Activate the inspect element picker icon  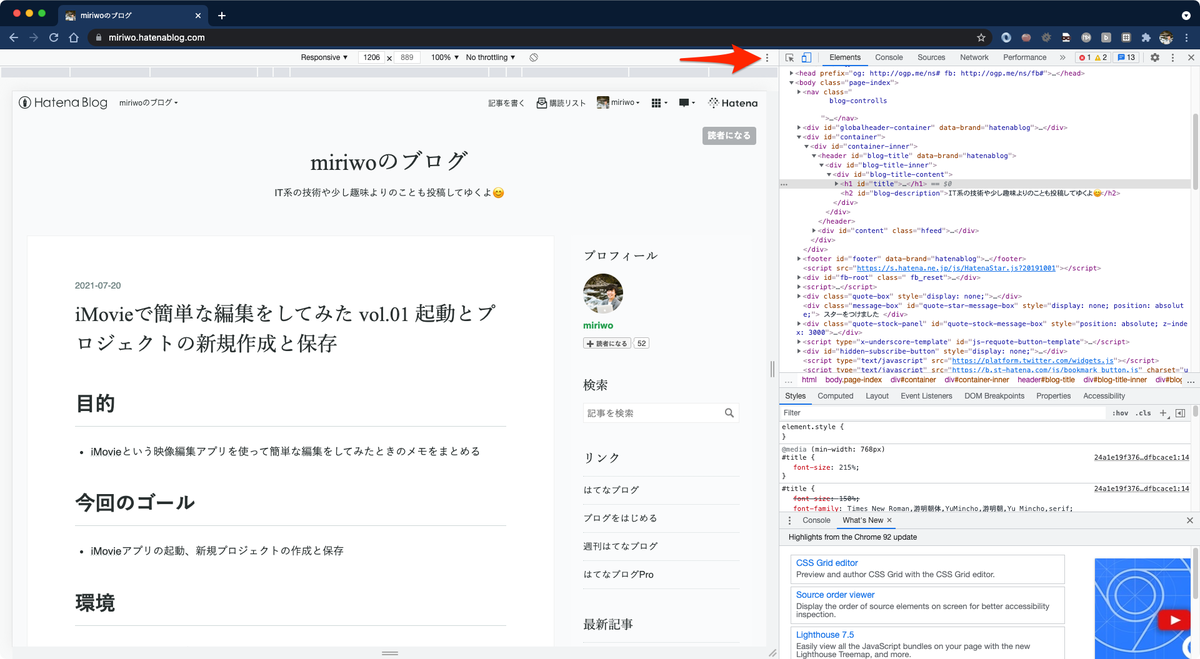tap(789, 58)
